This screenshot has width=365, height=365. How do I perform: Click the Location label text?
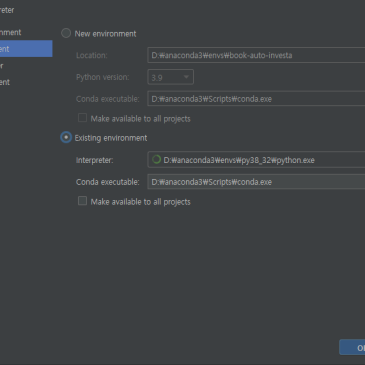[92, 55]
